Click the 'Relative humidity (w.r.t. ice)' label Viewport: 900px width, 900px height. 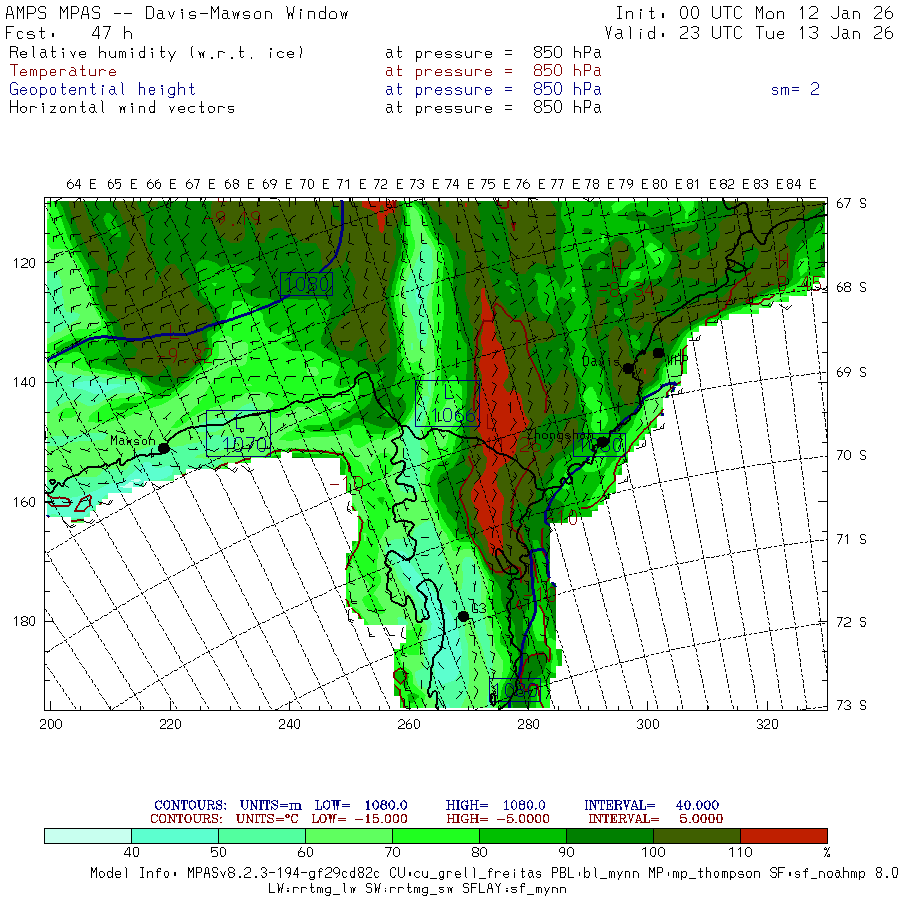156,53
